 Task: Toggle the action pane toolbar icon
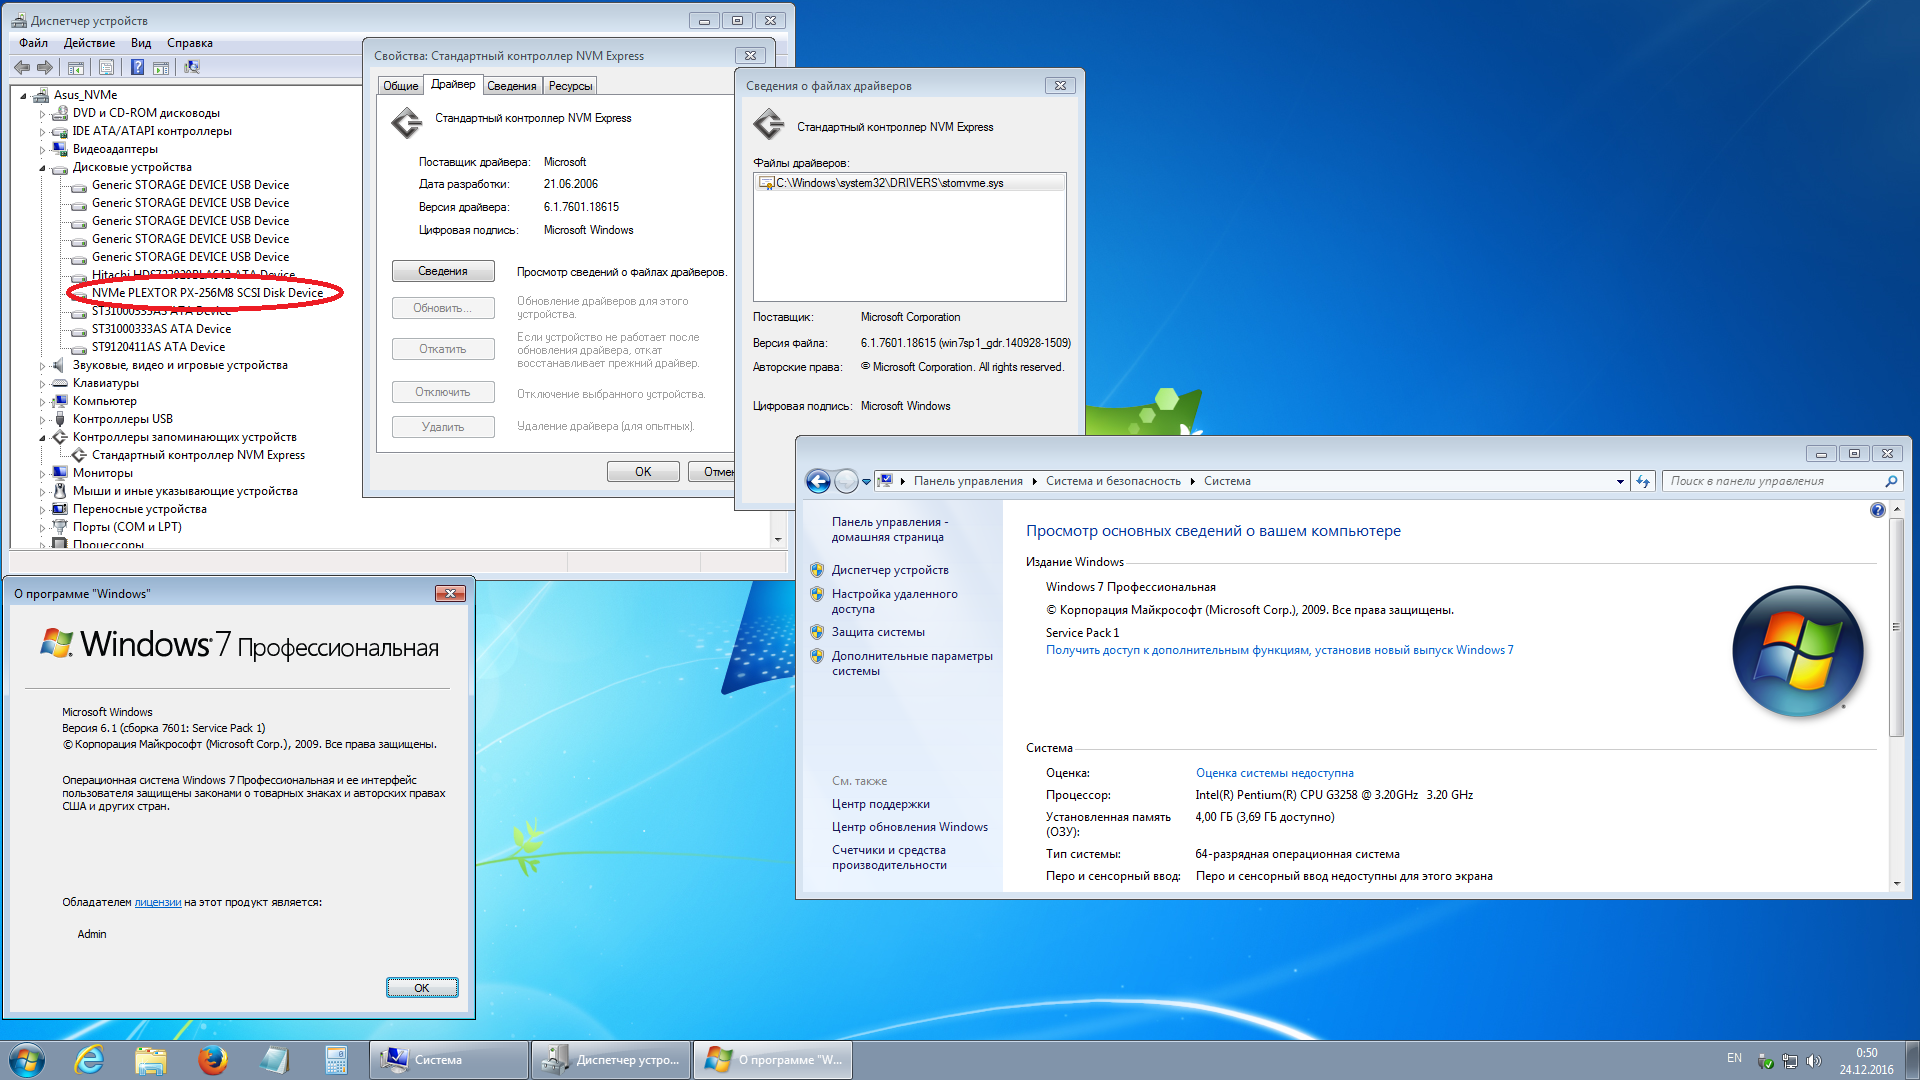(x=160, y=67)
